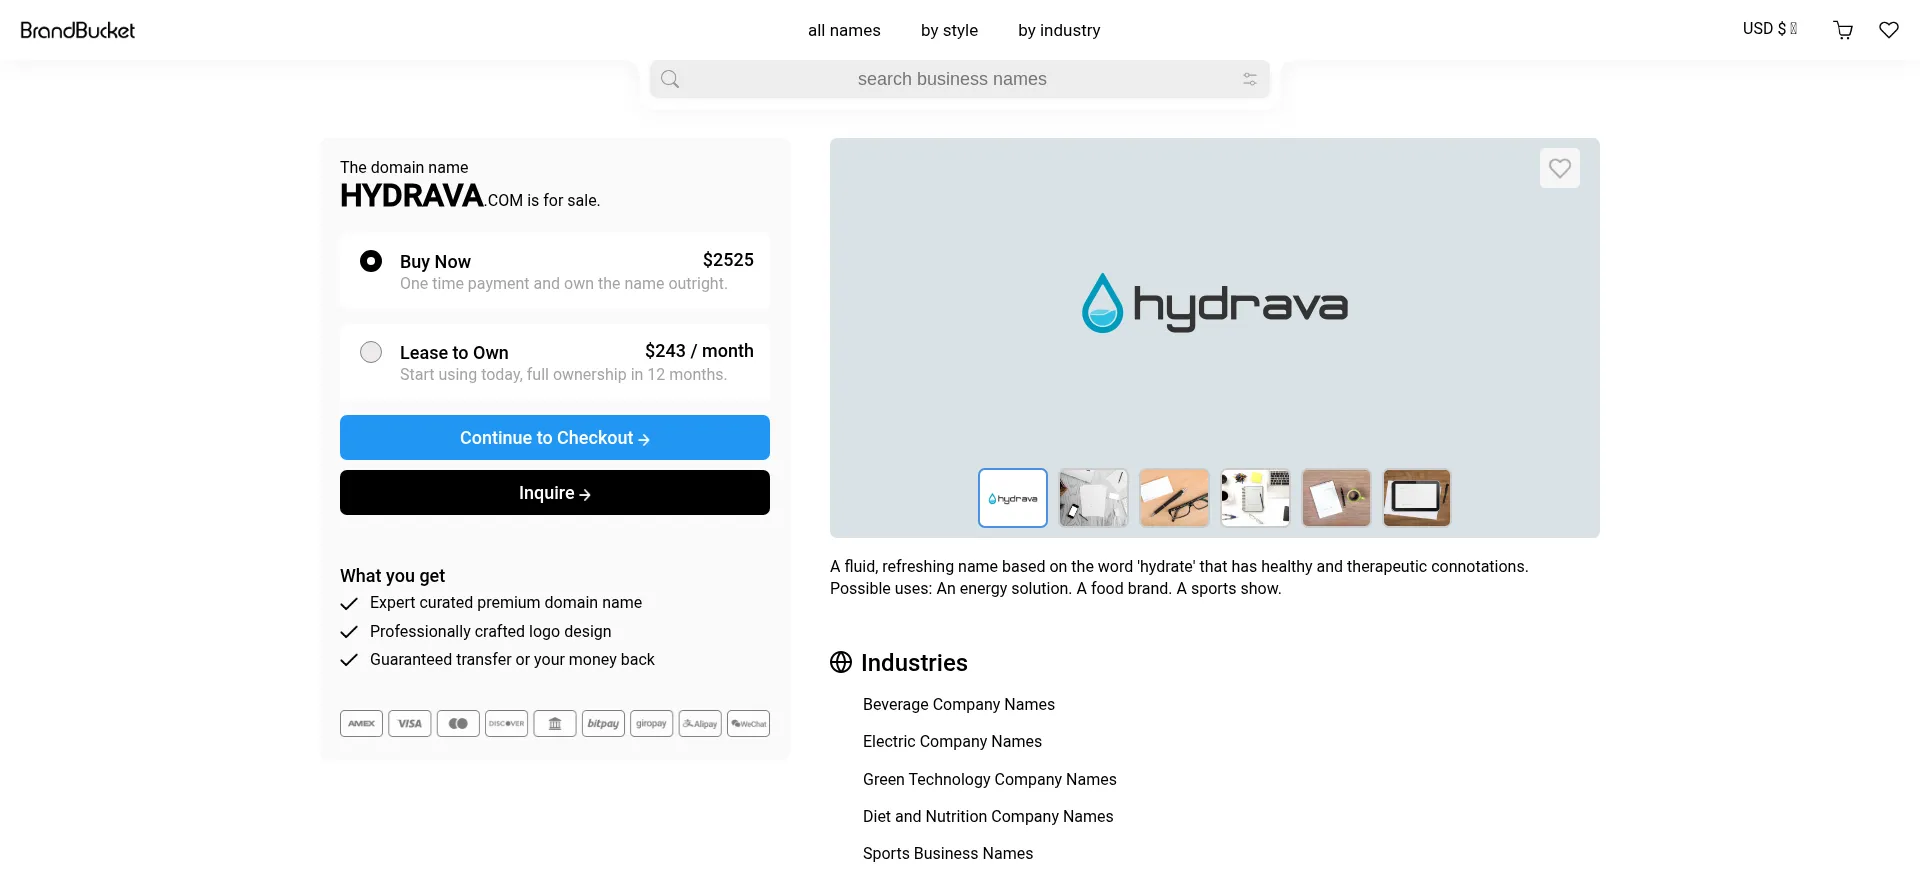Click the bank transfer payment icon
This screenshot has height=888, width=1920.
coord(555,723)
